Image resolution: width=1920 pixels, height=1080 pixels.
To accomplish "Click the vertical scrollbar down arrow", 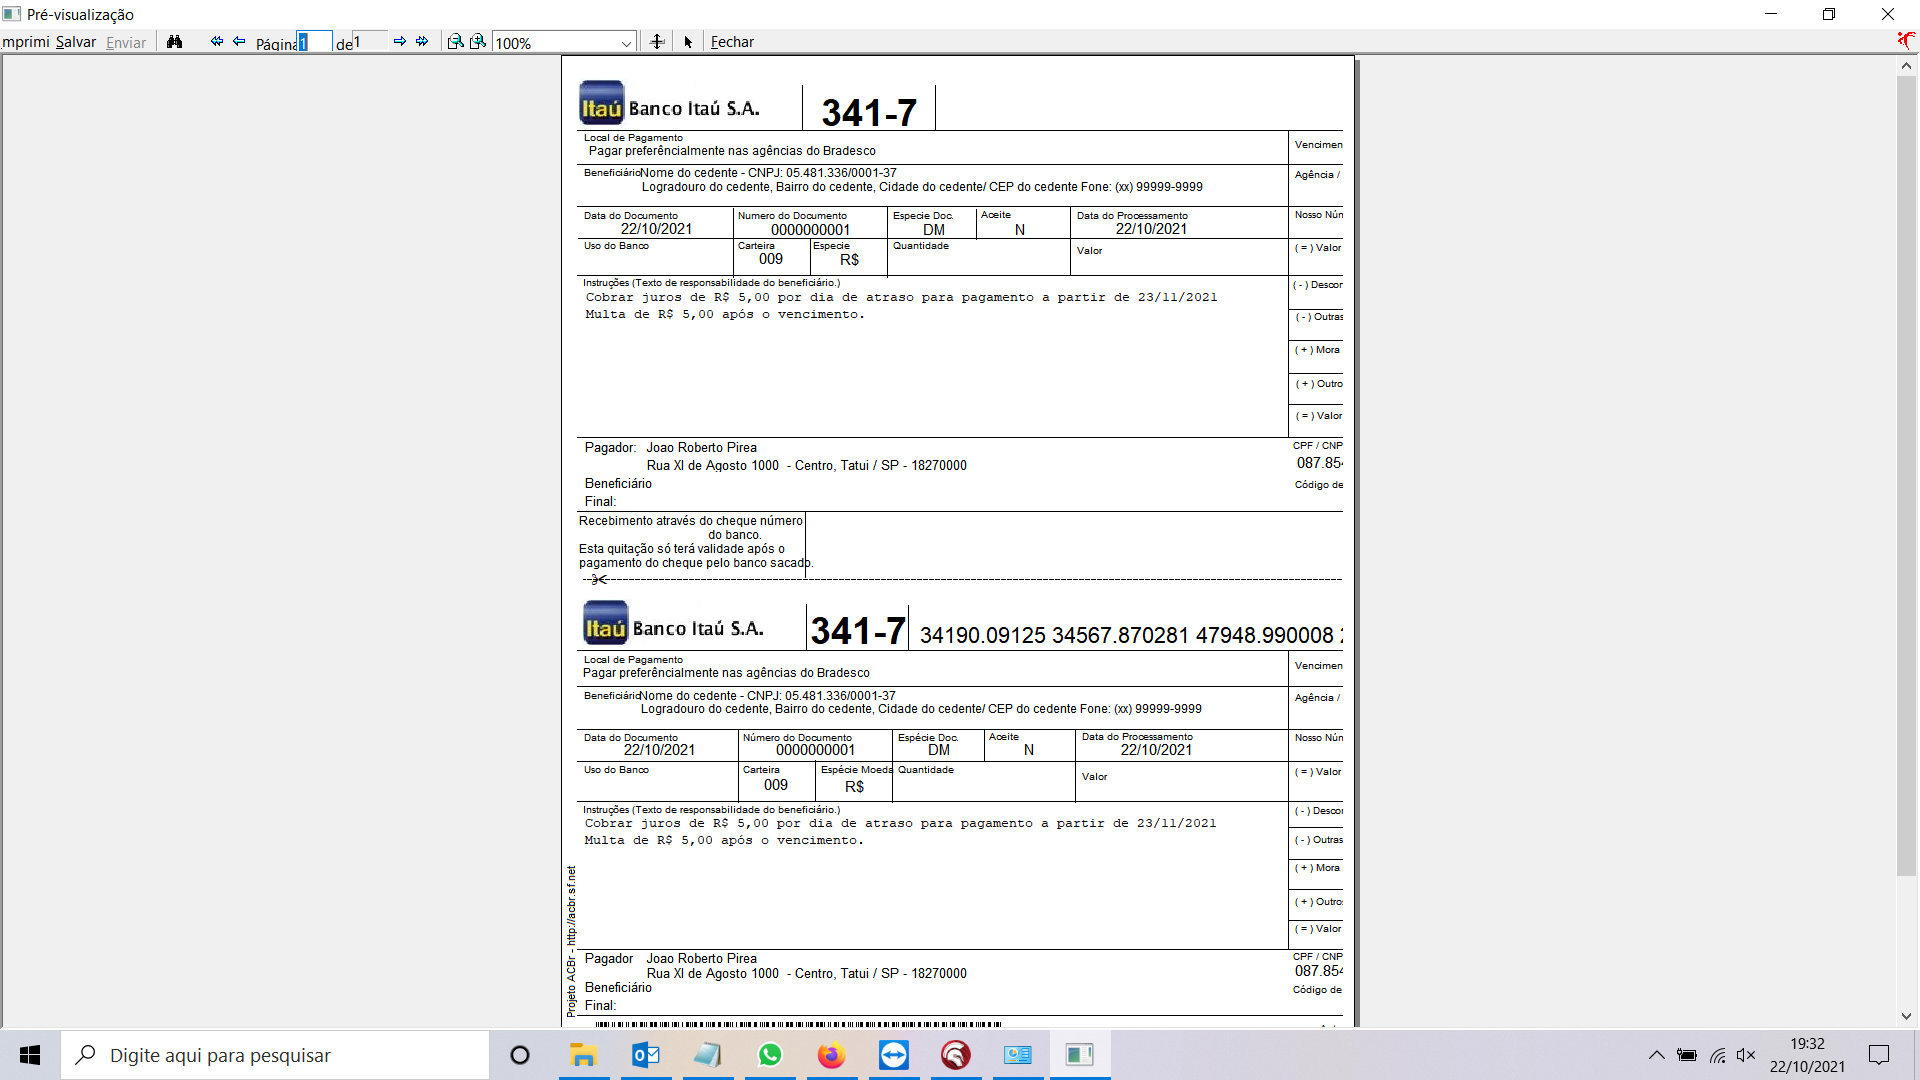I will pyautogui.click(x=1906, y=1016).
